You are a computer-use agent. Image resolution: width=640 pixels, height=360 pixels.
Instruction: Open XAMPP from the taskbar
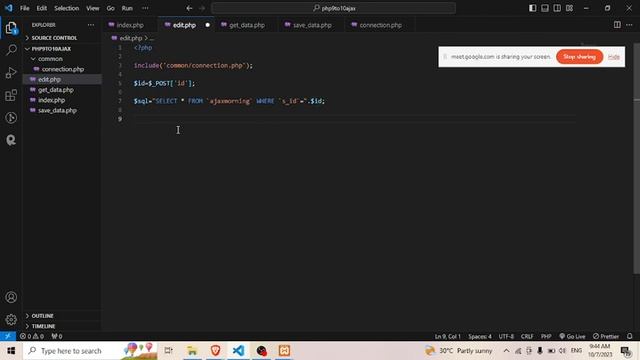[x=284, y=351]
